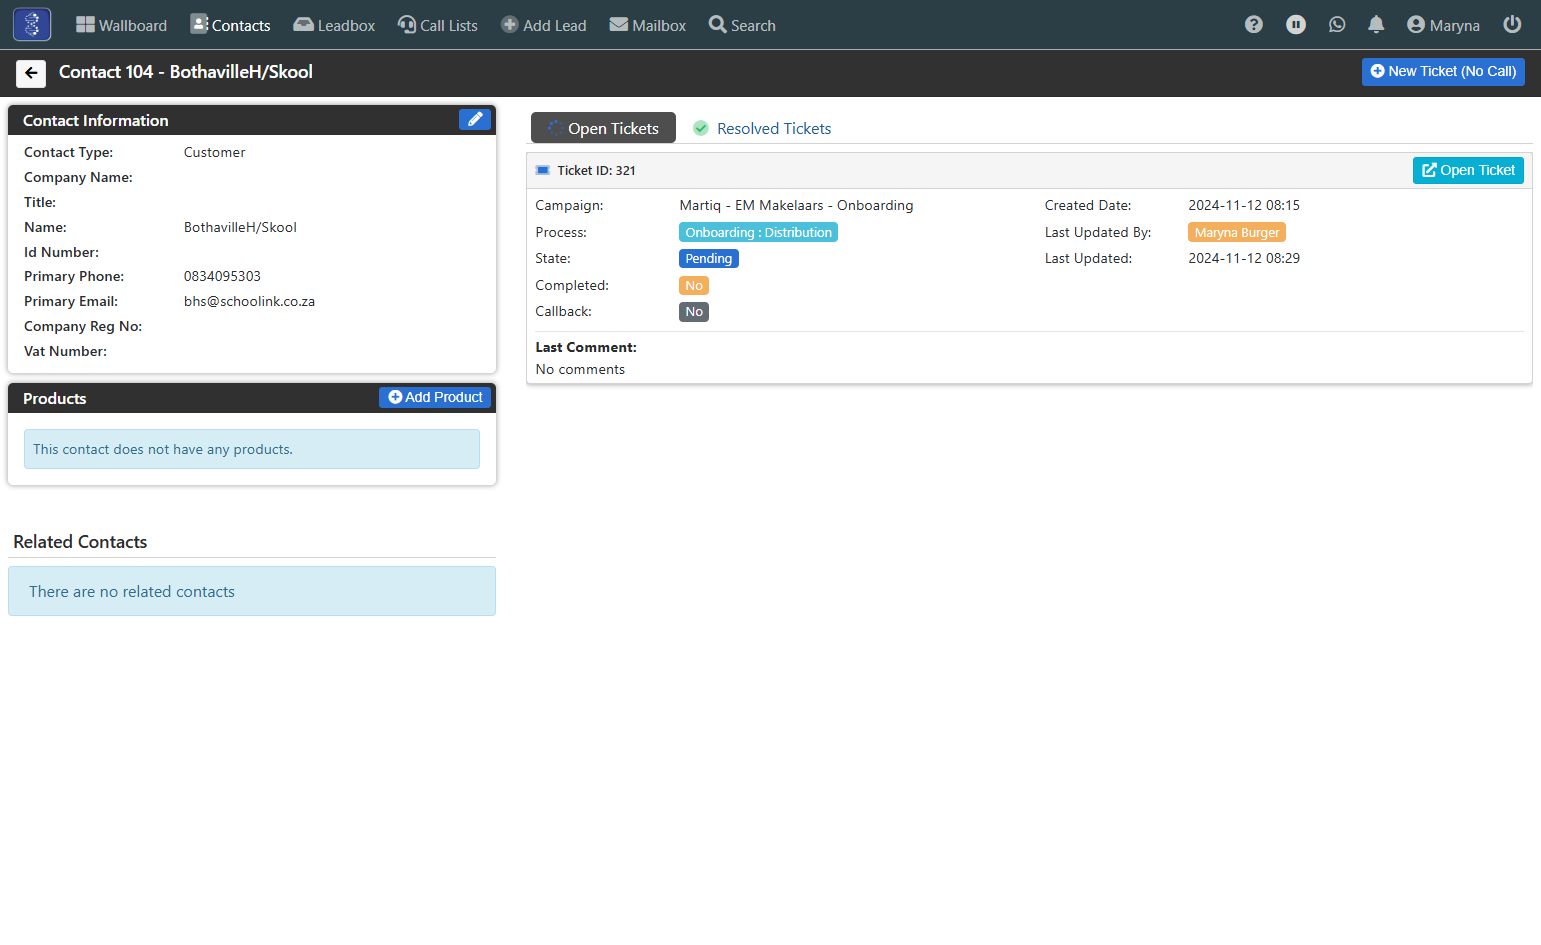Click the Completed No badge
This screenshot has width=1541, height=945.
(694, 285)
